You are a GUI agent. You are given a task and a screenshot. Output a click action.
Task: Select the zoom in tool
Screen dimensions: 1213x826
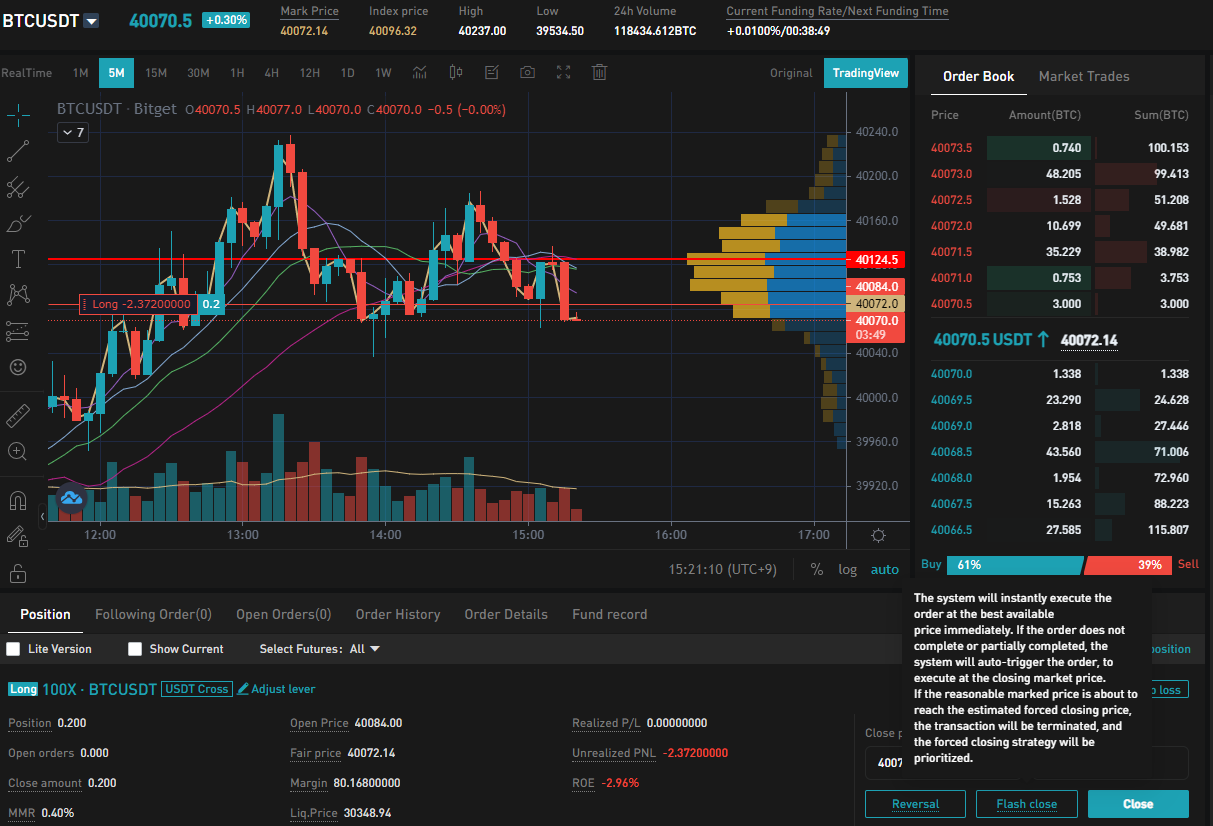pos(18,451)
